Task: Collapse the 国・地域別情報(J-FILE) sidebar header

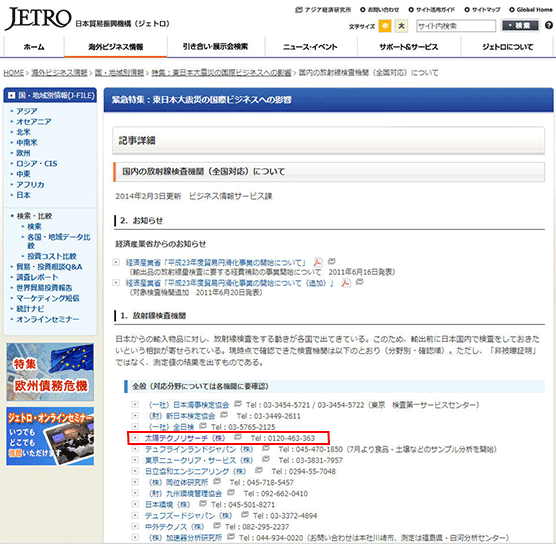Action: [12, 95]
